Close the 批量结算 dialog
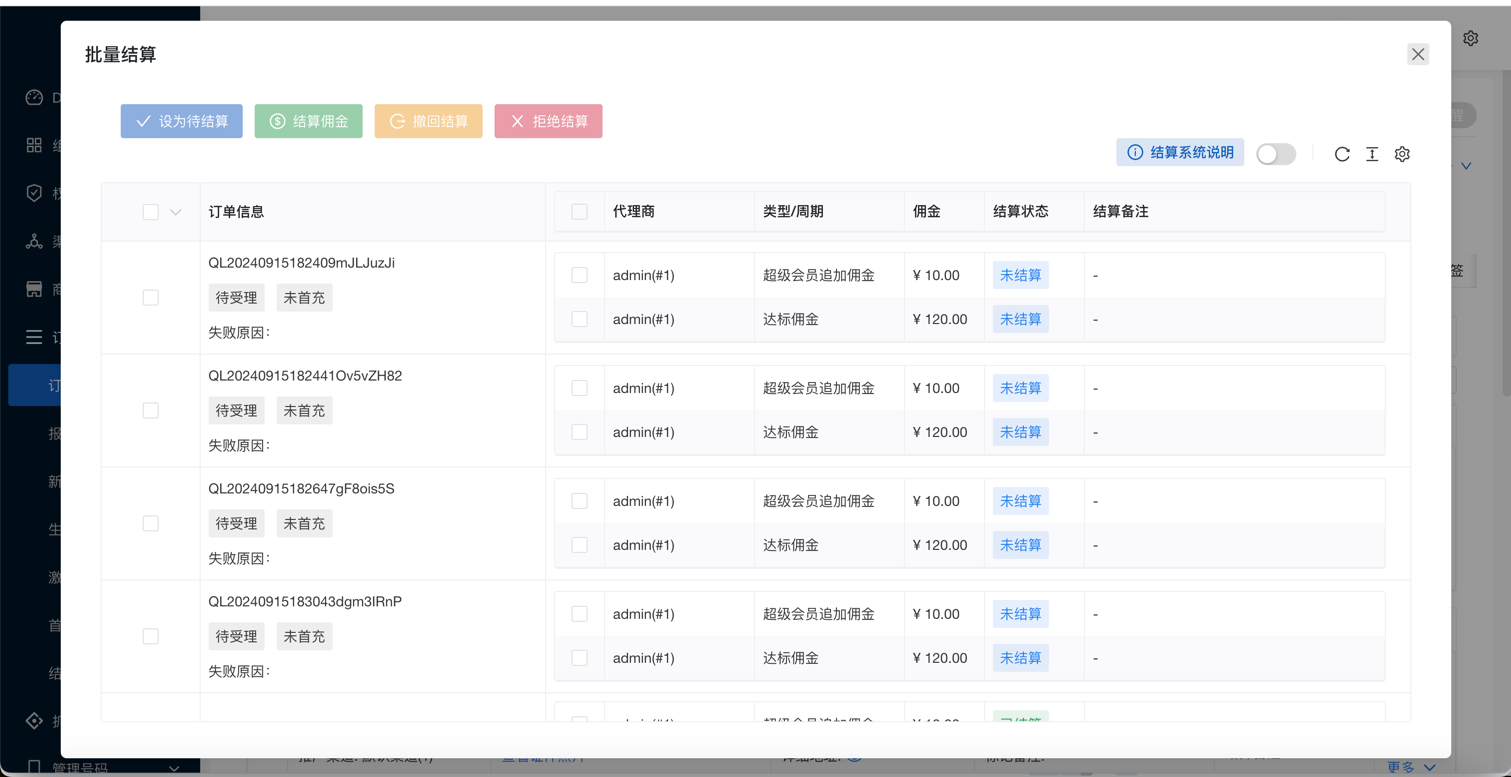1511x777 pixels. (x=1417, y=55)
